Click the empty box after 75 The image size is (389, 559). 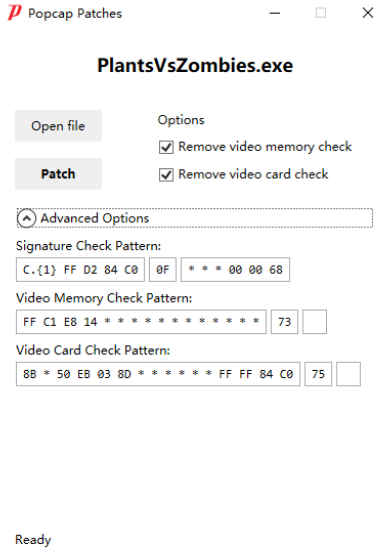[x=348, y=374]
